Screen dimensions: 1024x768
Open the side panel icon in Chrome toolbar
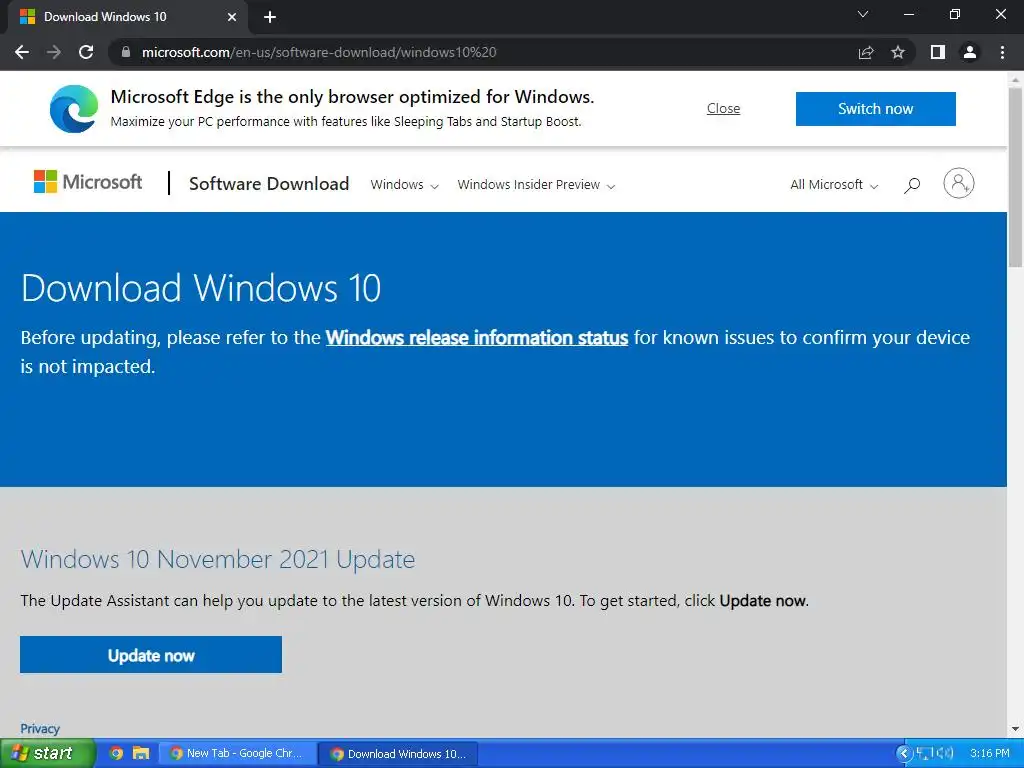(x=938, y=52)
